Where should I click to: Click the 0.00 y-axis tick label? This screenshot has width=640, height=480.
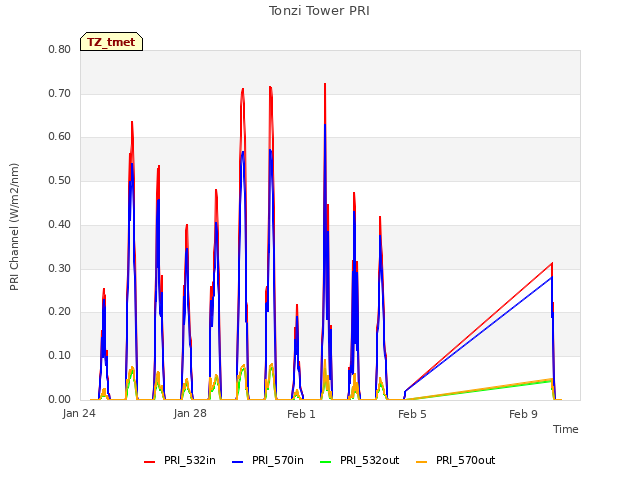tap(60, 399)
